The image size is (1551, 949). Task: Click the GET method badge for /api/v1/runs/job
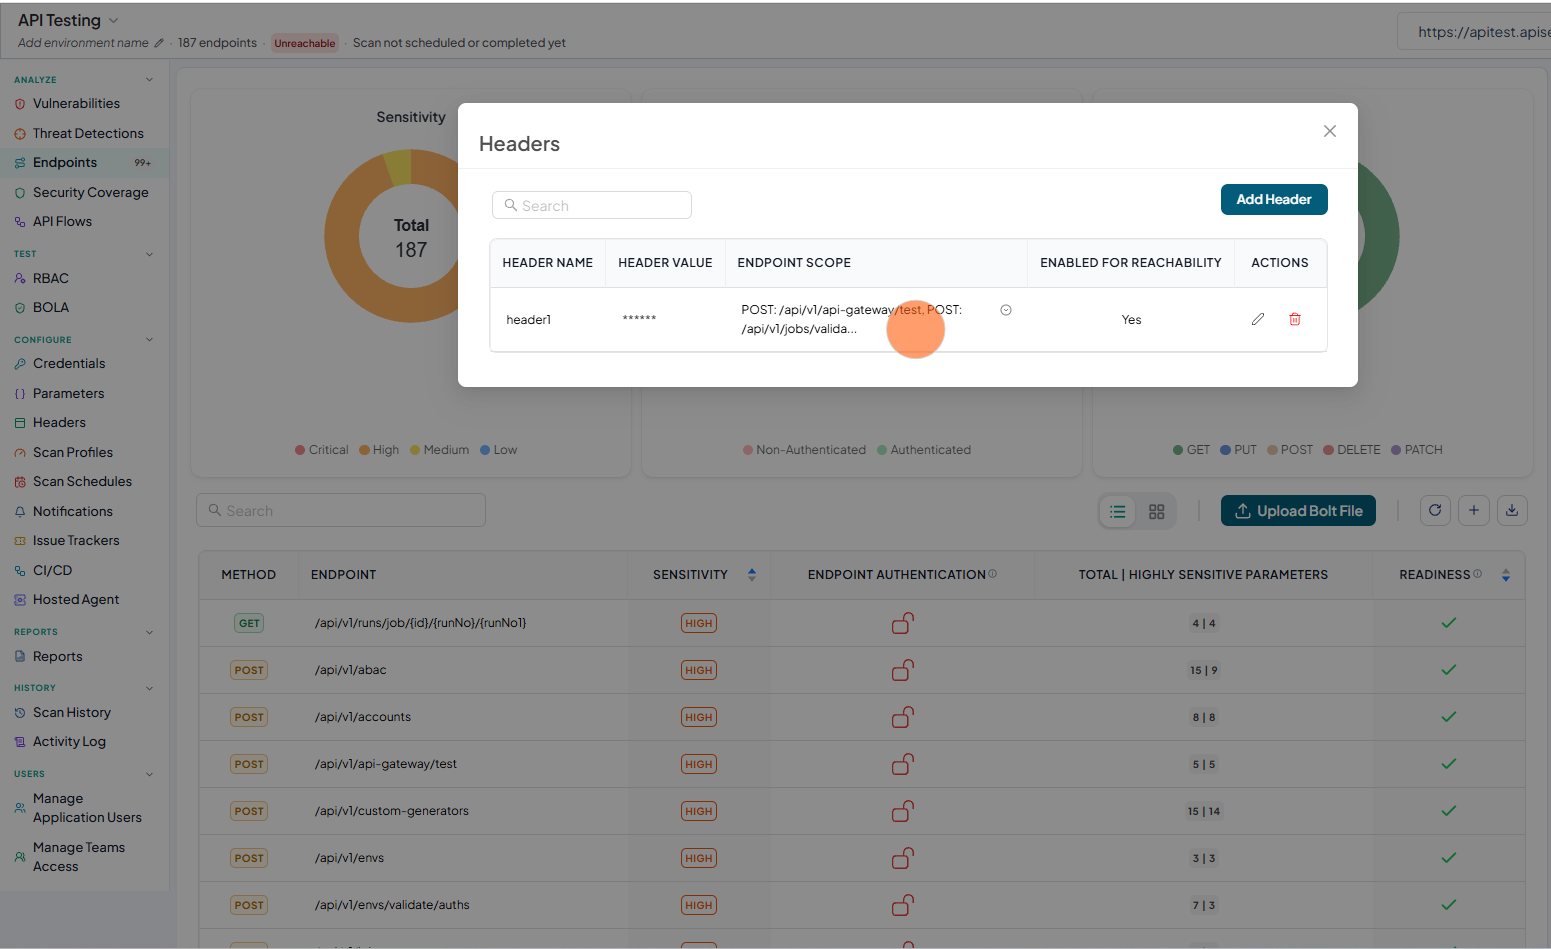click(x=249, y=623)
